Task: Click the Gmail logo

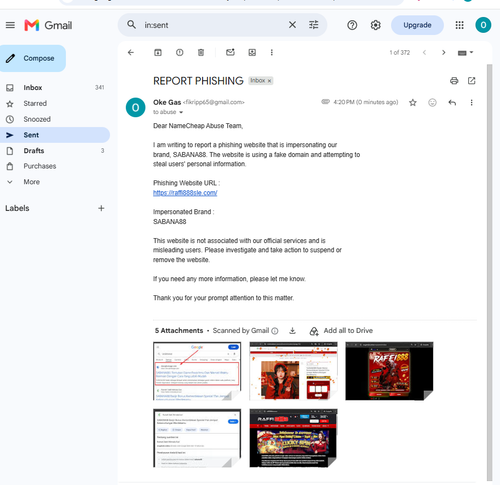Action: coord(48,25)
